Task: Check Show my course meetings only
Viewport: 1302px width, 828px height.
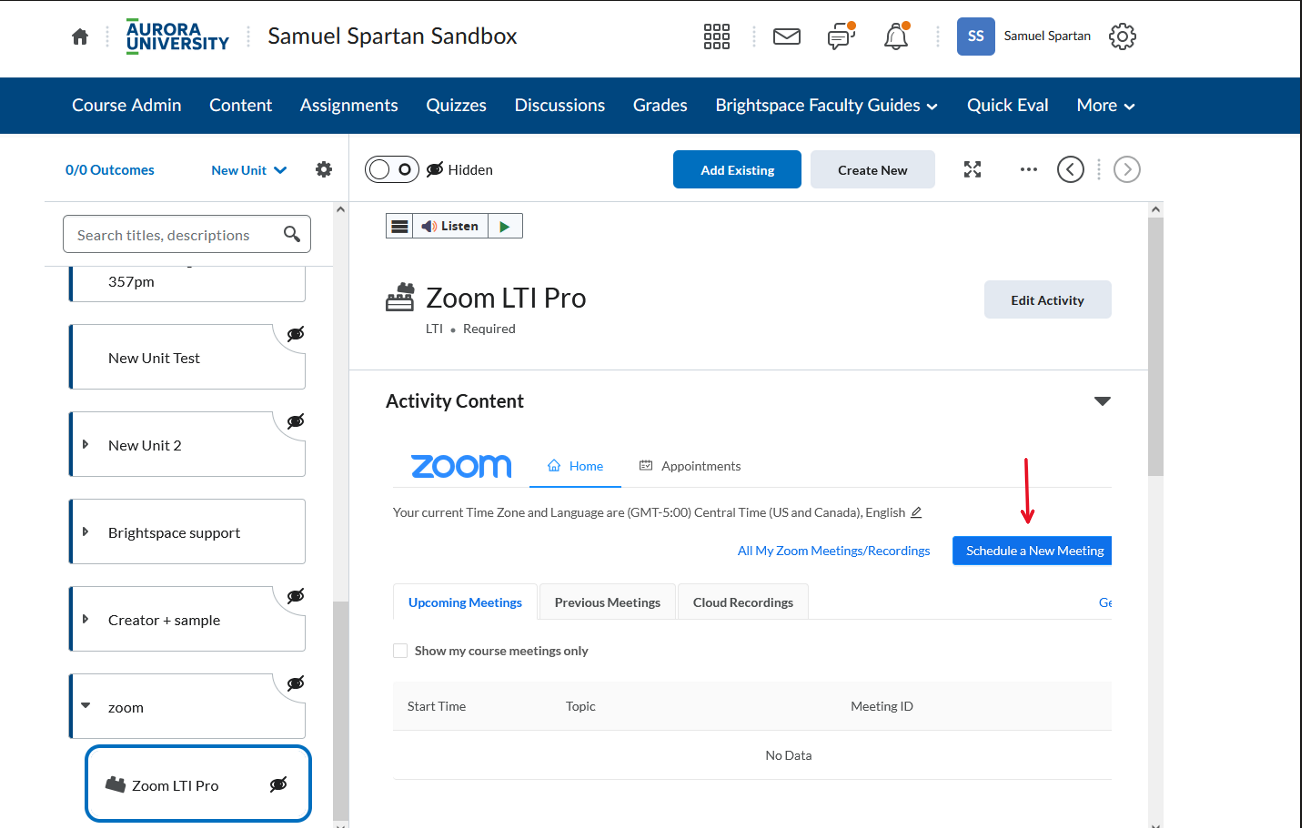Action: pos(400,650)
